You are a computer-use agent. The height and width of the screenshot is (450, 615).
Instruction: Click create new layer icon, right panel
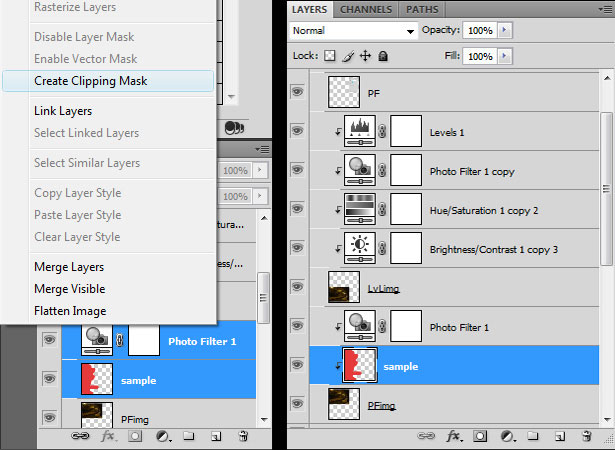pos(560,436)
